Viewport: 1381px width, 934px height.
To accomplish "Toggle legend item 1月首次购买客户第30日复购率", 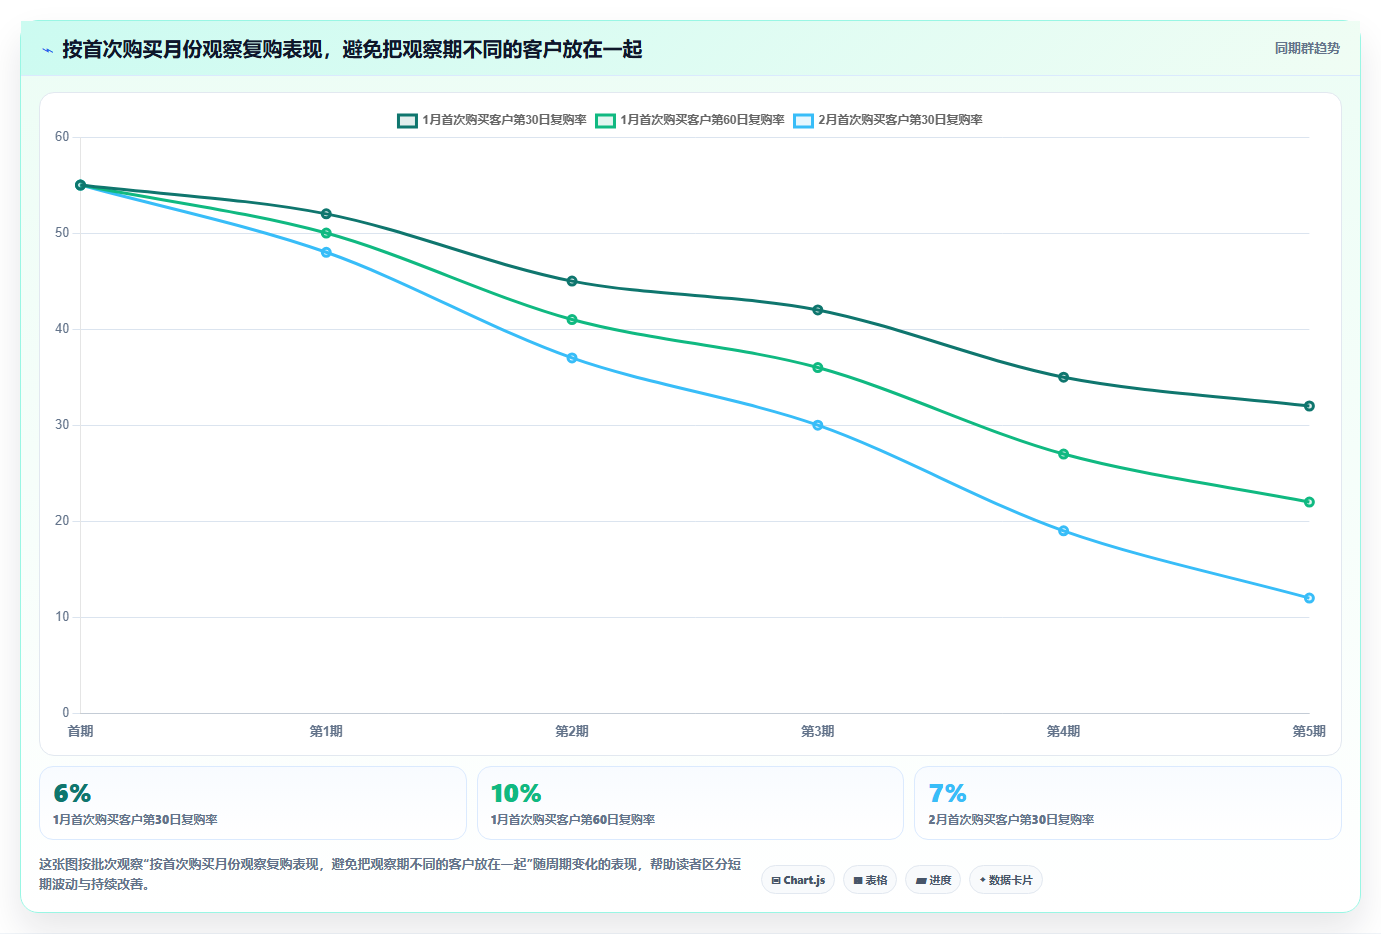I will [x=492, y=120].
